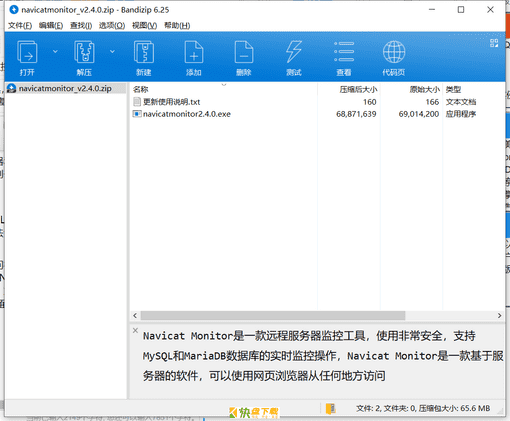Select navicatmonitor_v2.4.0.zip in the tree panel
The height and width of the screenshot is (421, 510).
tap(66, 88)
